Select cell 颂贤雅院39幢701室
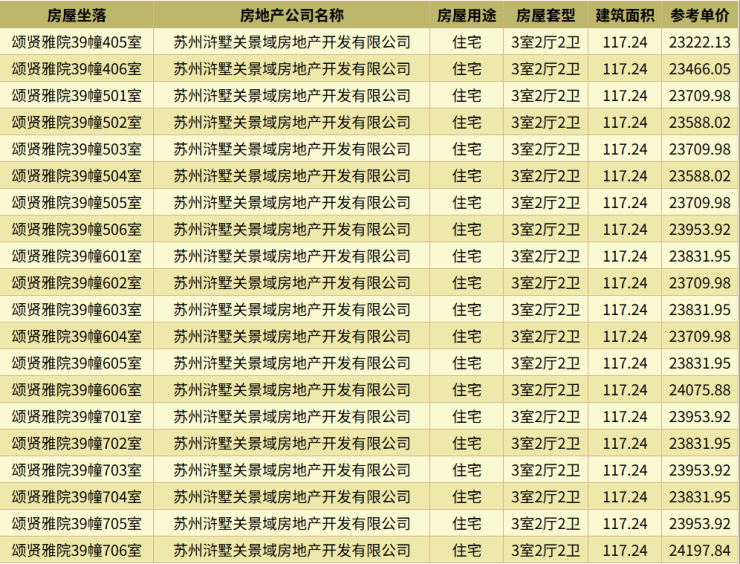 (76, 417)
